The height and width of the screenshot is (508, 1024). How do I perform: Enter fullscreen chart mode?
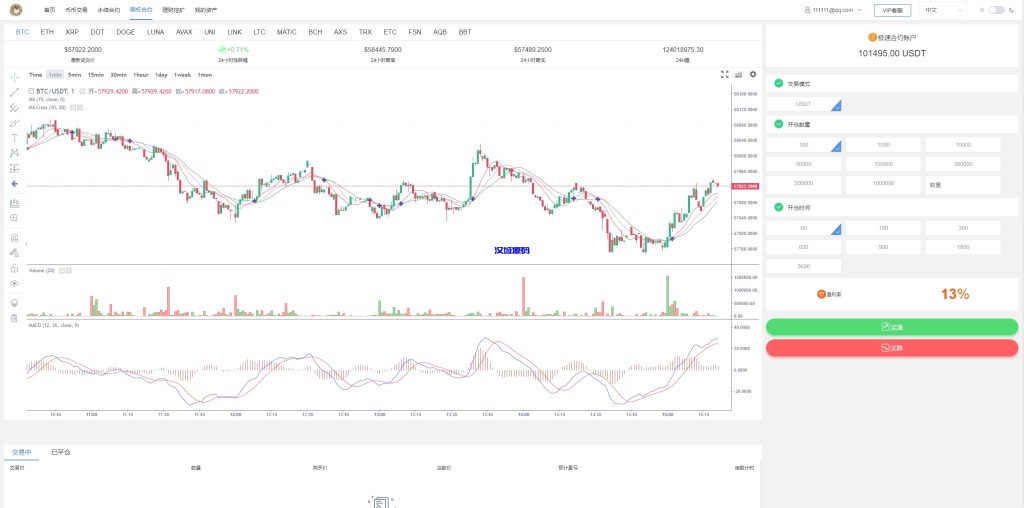pos(725,74)
